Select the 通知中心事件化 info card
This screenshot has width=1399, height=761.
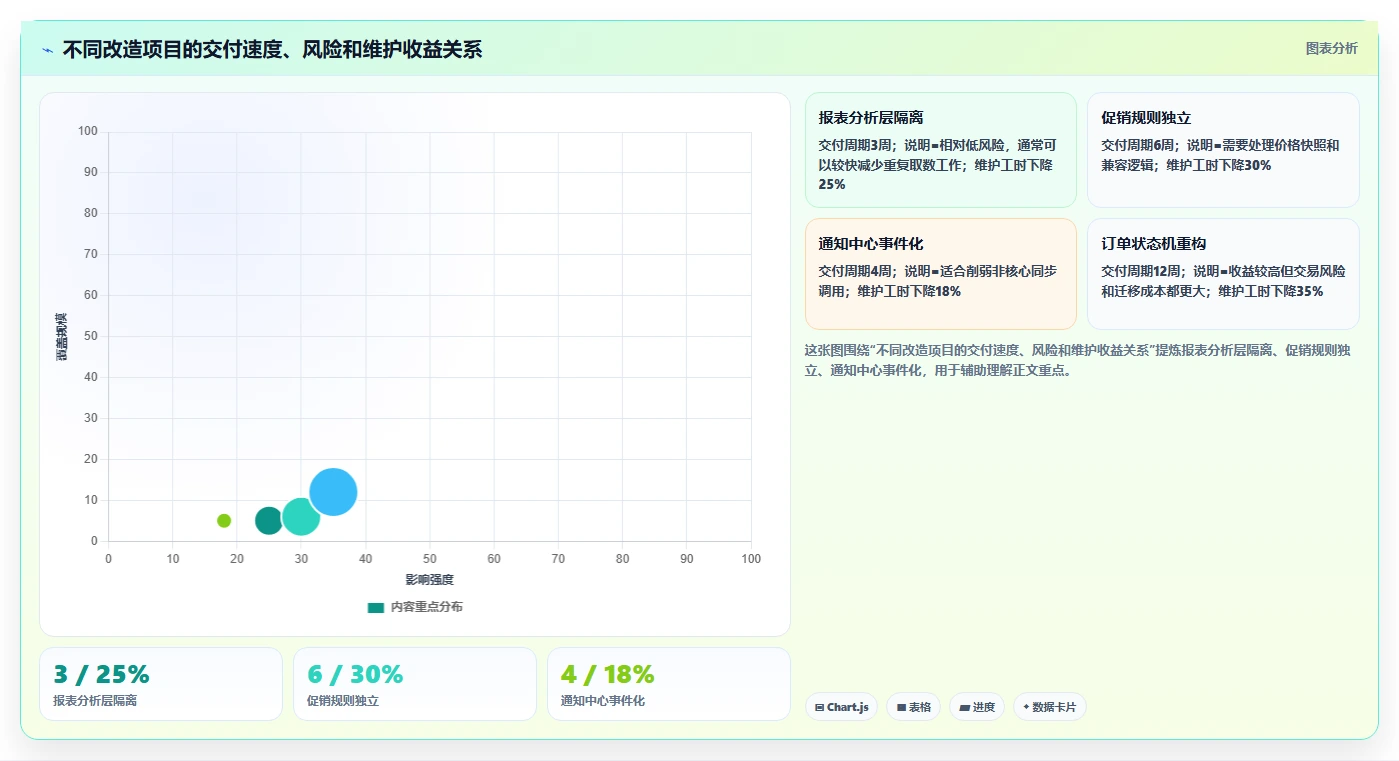click(x=940, y=274)
